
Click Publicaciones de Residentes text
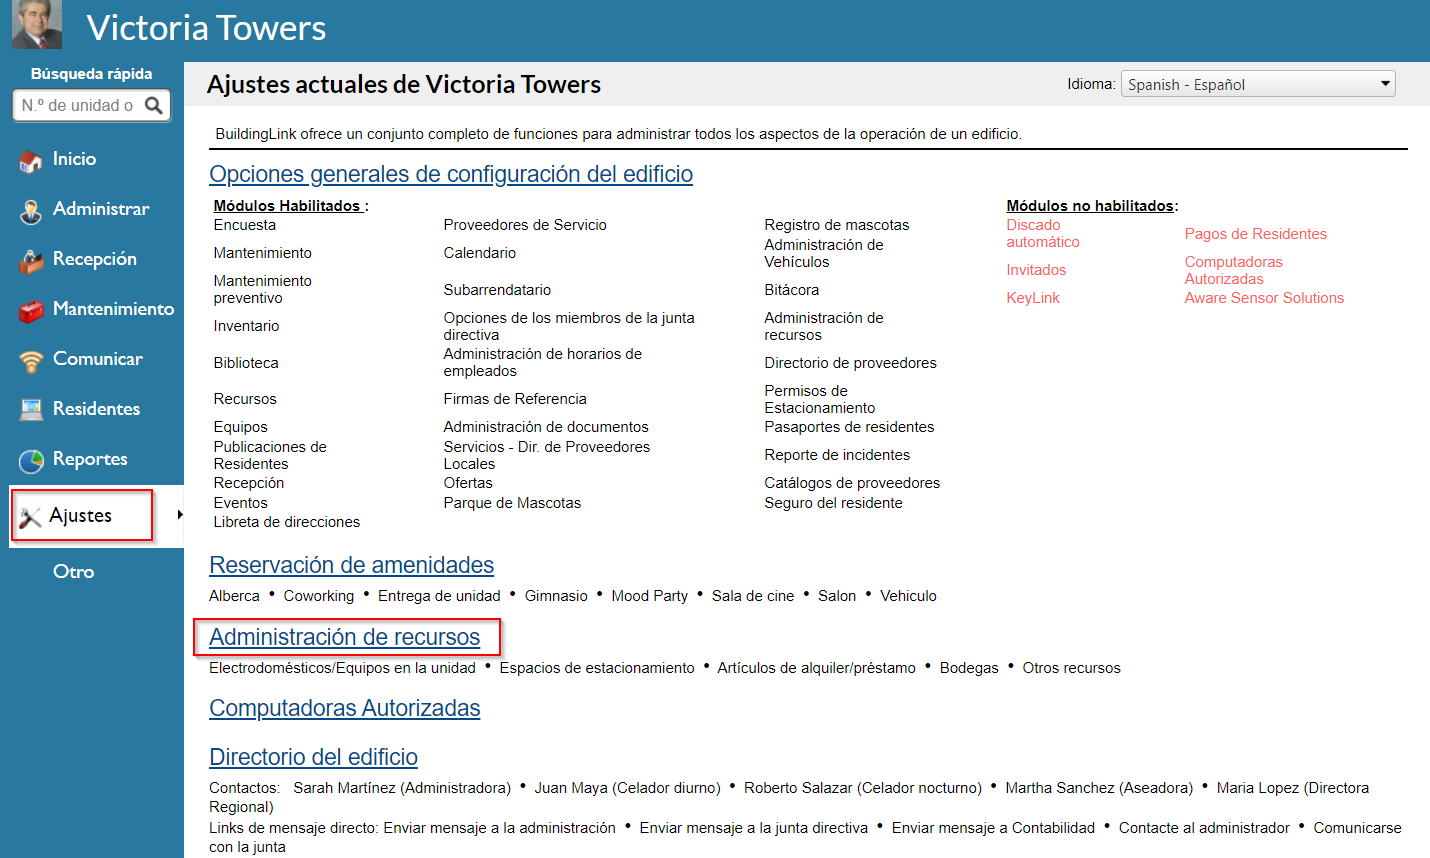pyautogui.click(x=270, y=456)
